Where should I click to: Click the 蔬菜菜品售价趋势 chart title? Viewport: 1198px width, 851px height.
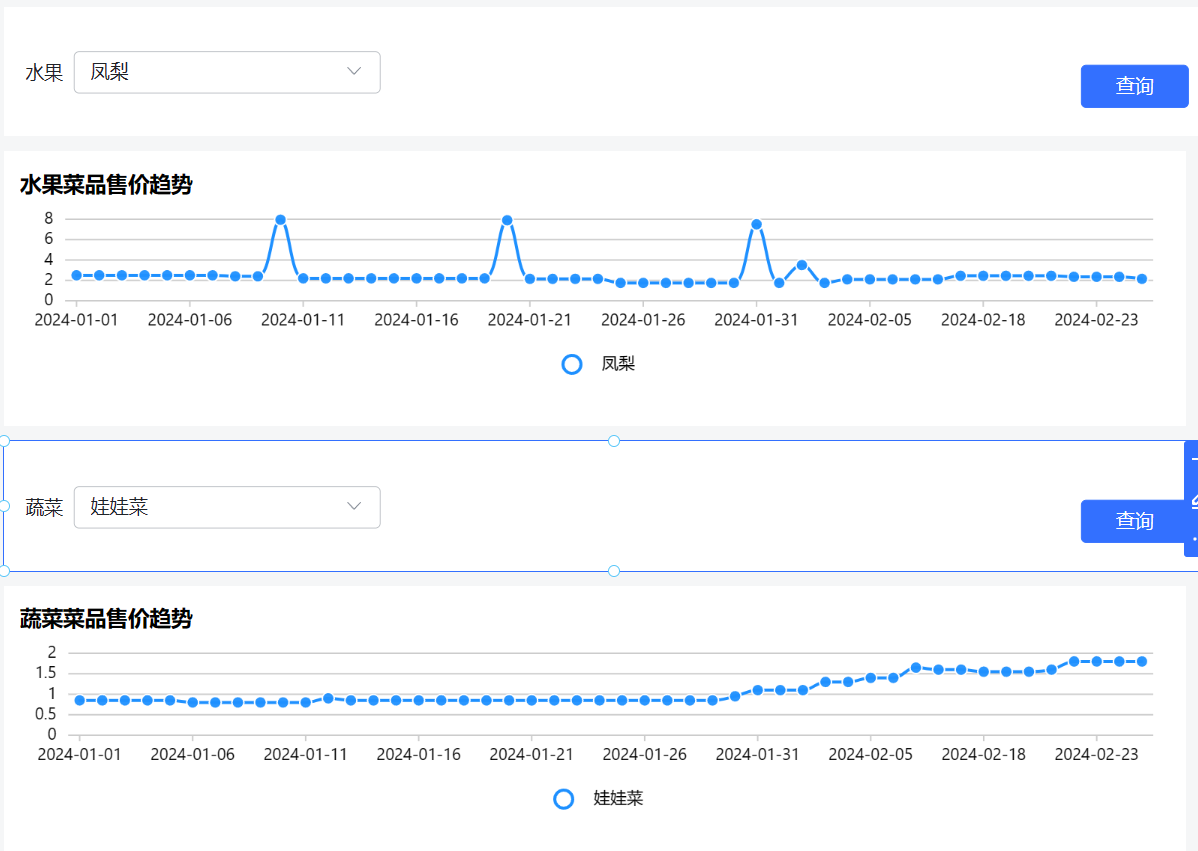(x=106, y=619)
